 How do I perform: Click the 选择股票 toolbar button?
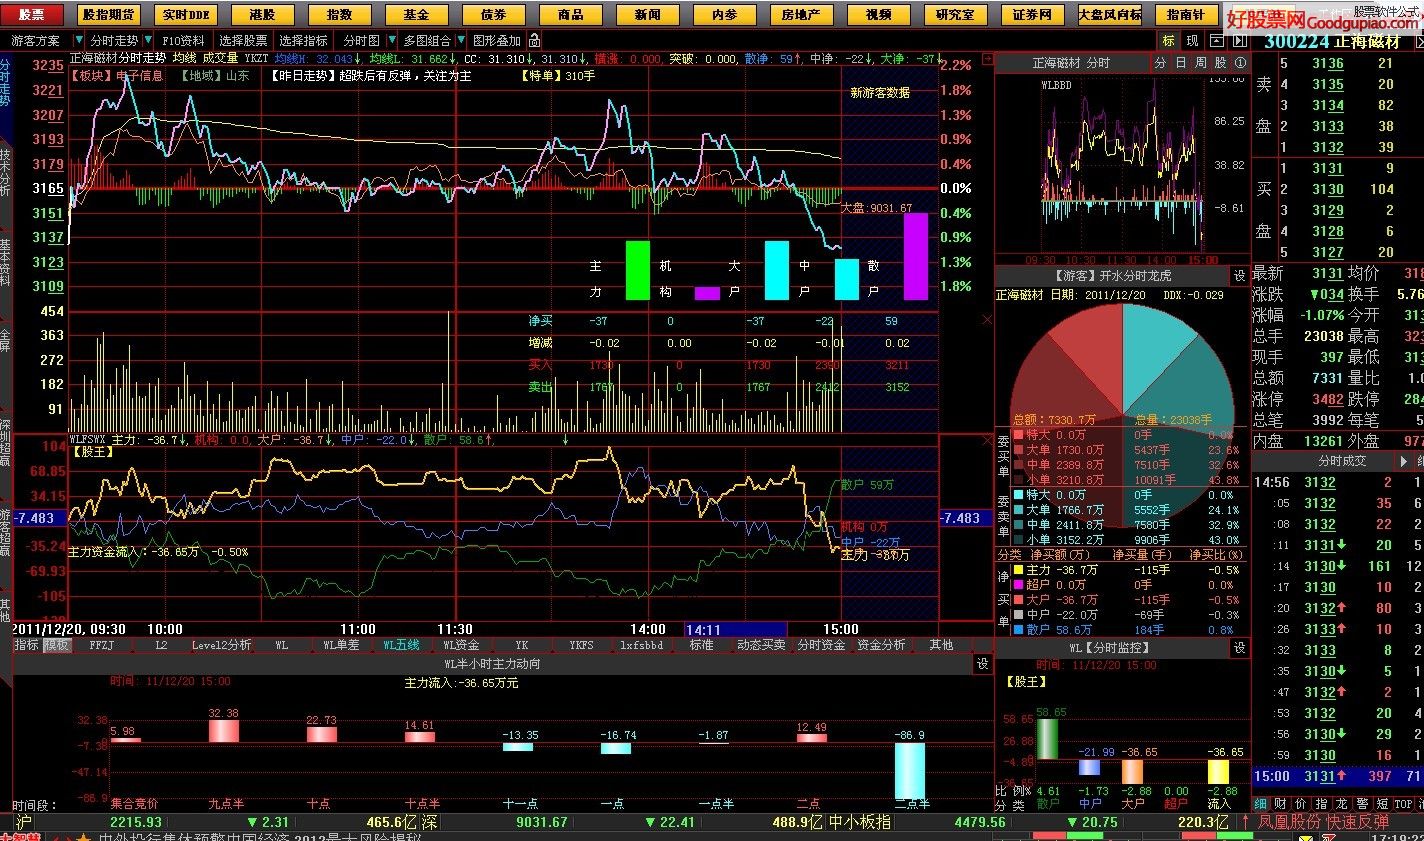[x=243, y=41]
